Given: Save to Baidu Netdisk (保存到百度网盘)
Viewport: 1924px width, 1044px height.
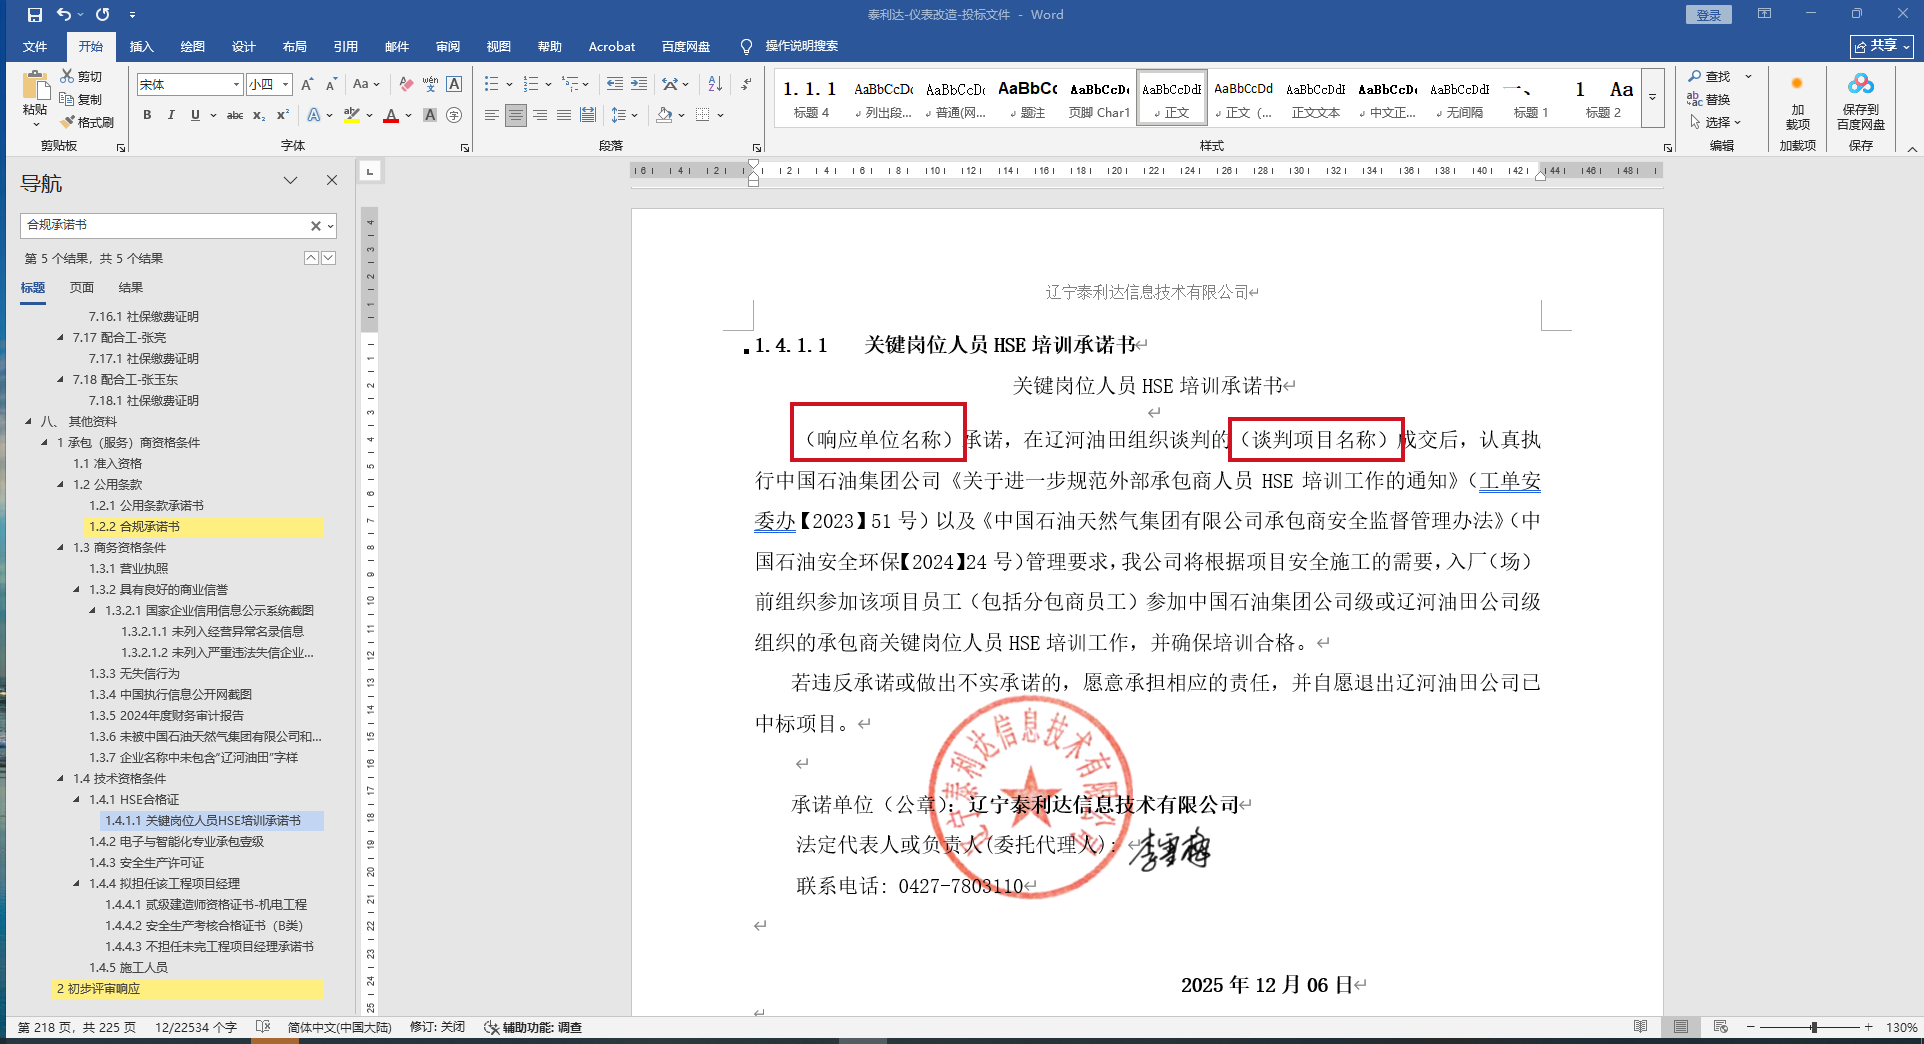Looking at the screenshot, I should pos(1861,100).
